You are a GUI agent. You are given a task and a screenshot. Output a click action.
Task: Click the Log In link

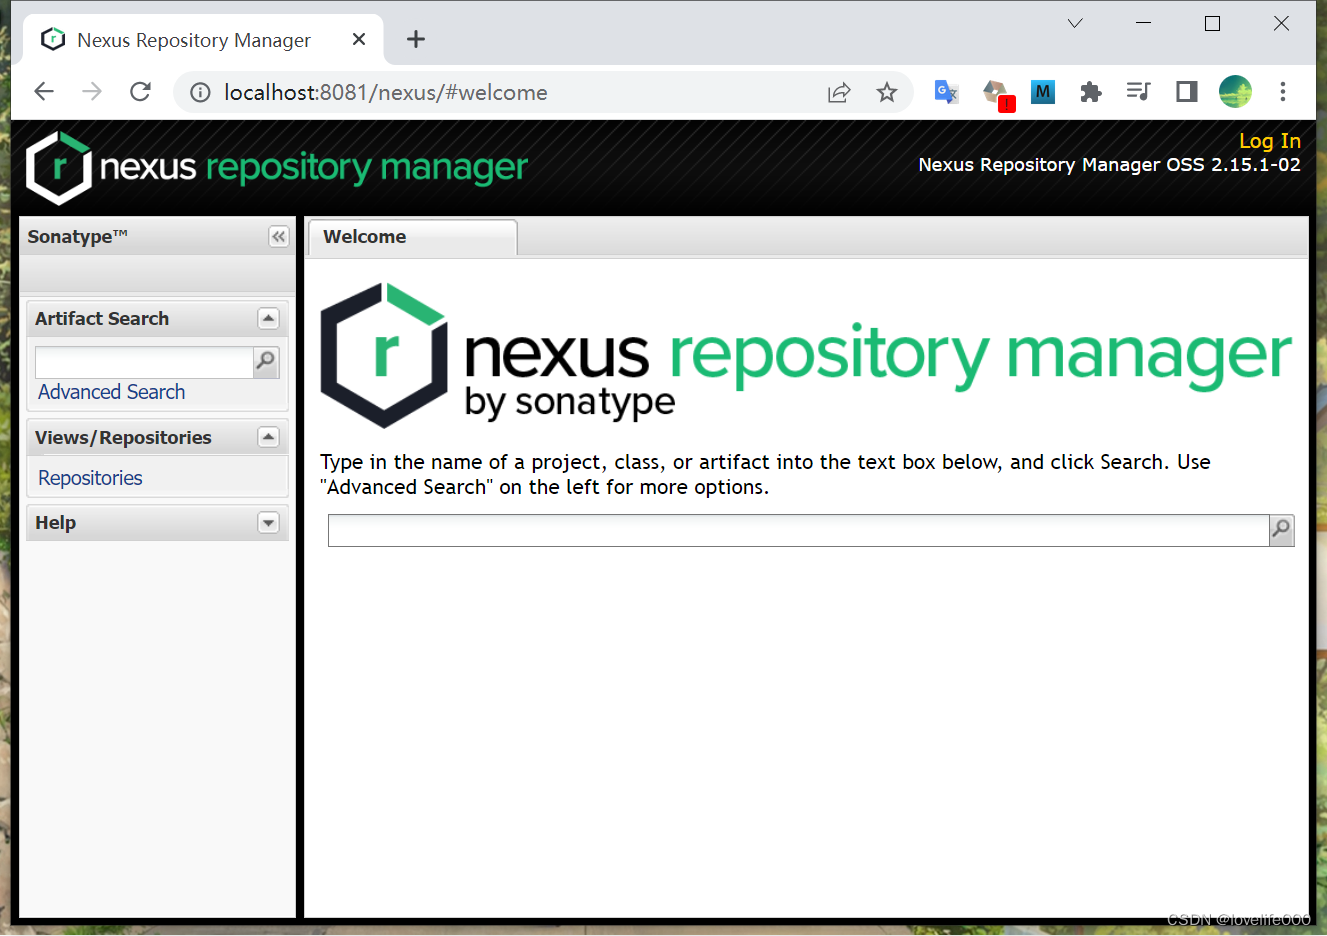1270,141
